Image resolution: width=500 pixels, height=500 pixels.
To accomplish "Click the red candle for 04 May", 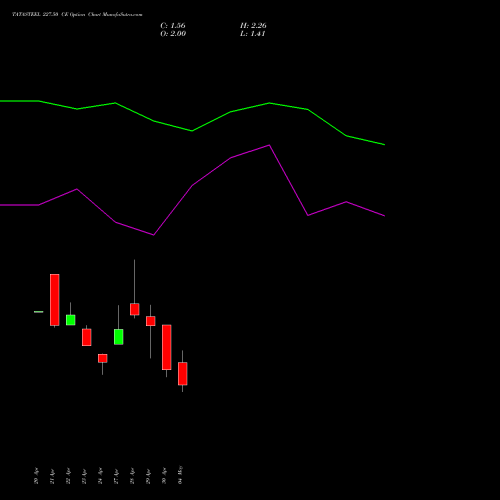I will [183, 373].
